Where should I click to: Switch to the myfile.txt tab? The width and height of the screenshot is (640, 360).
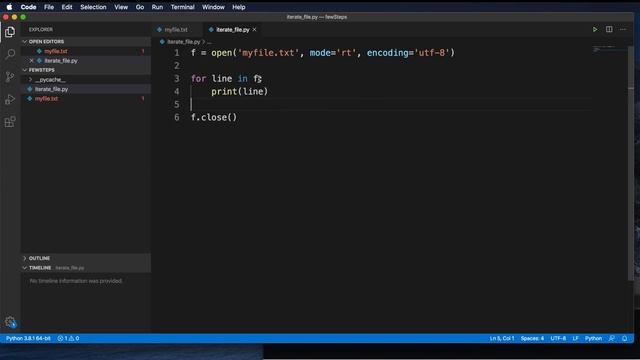click(x=176, y=29)
